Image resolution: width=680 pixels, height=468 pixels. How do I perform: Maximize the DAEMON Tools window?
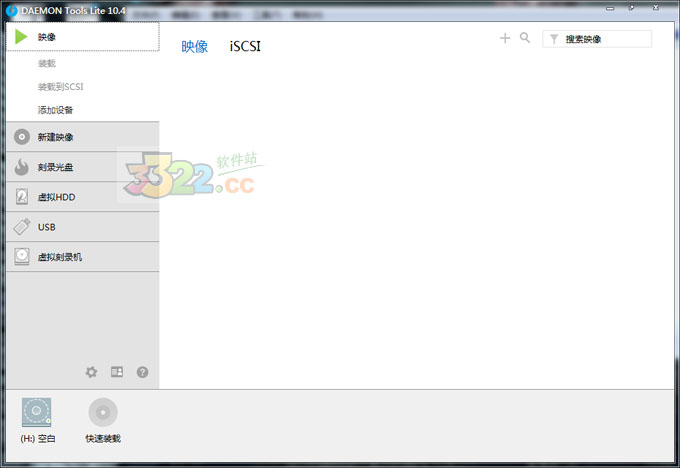pos(631,8)
